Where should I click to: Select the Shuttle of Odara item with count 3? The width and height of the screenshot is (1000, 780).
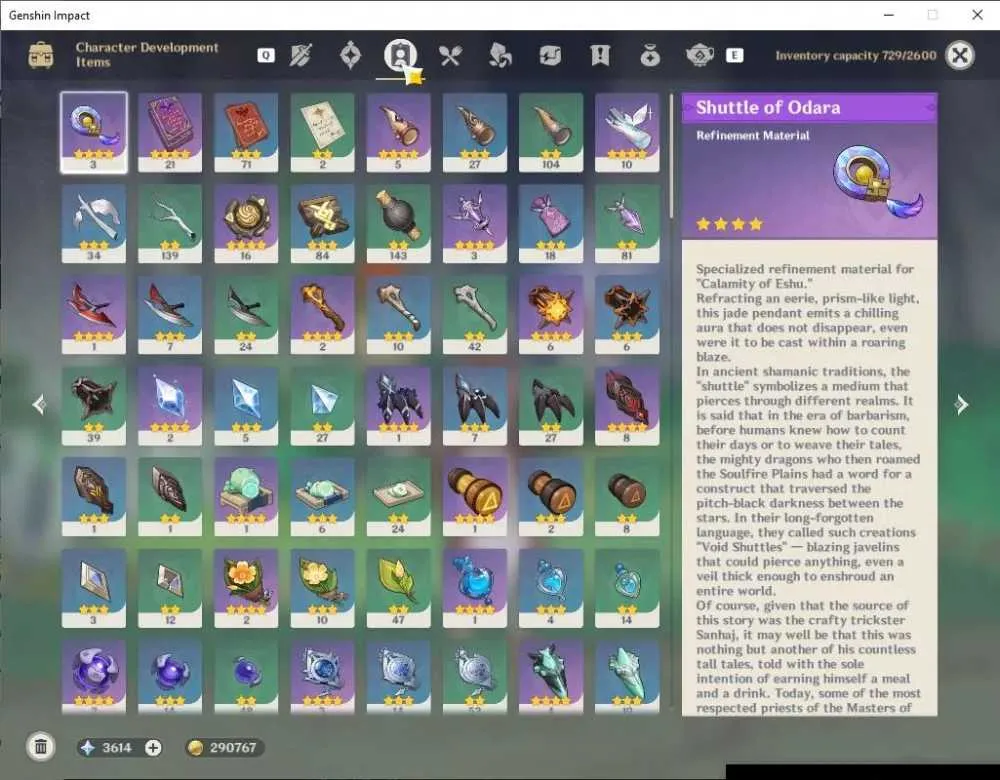94,133
